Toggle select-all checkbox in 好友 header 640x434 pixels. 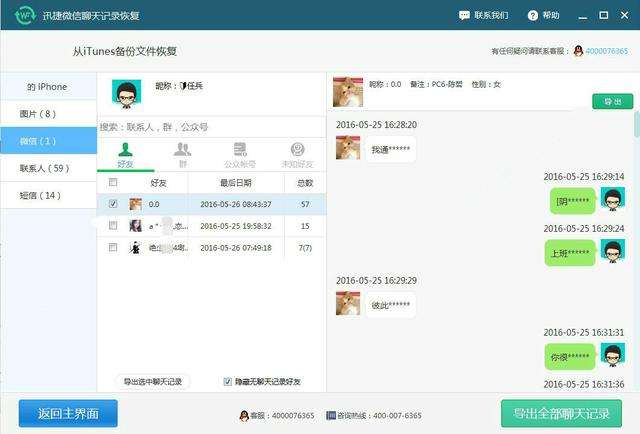[x=113, y=182]
